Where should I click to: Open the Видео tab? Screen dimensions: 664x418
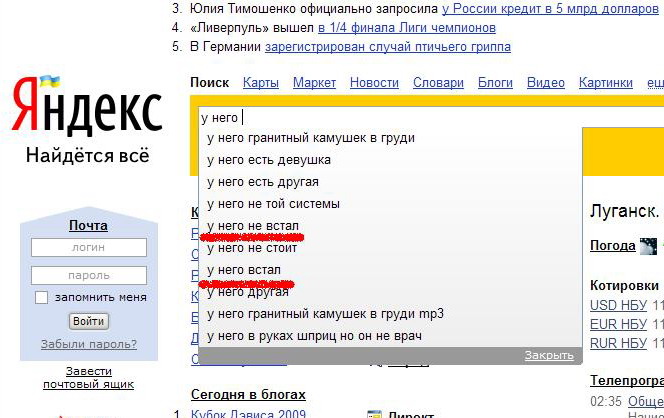[545, 82]
